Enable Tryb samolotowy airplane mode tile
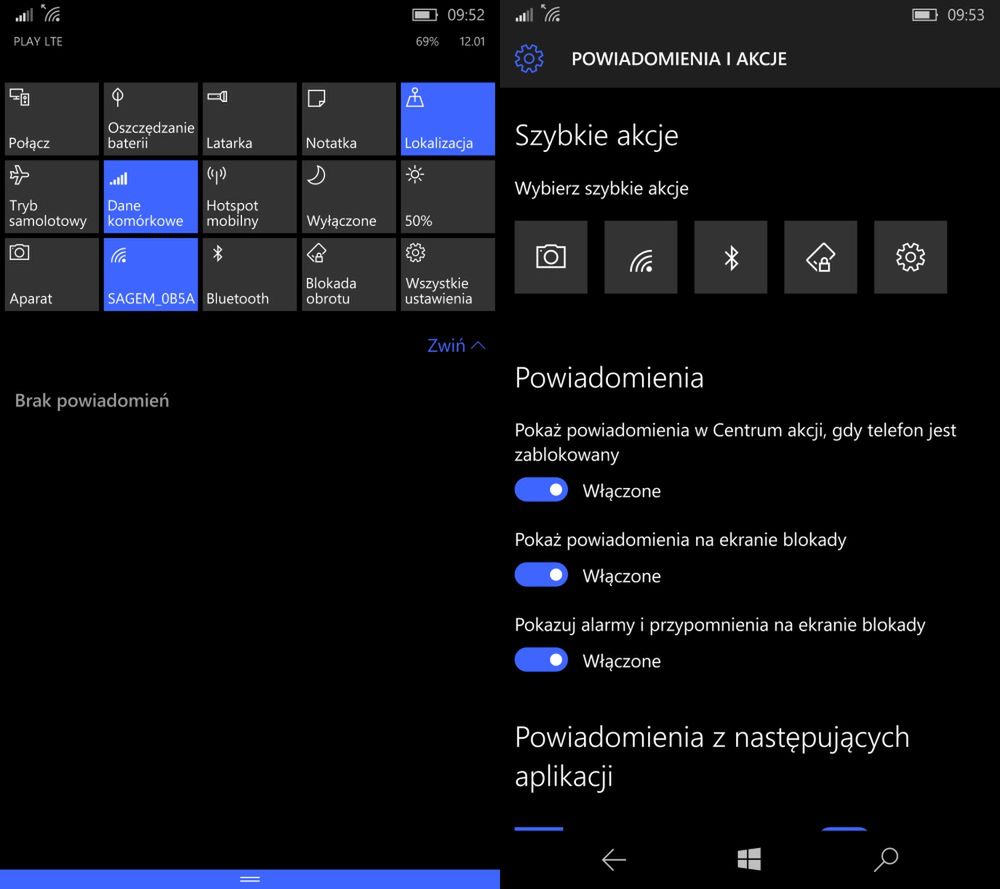The image size is (1000, 889). point(52,196)
